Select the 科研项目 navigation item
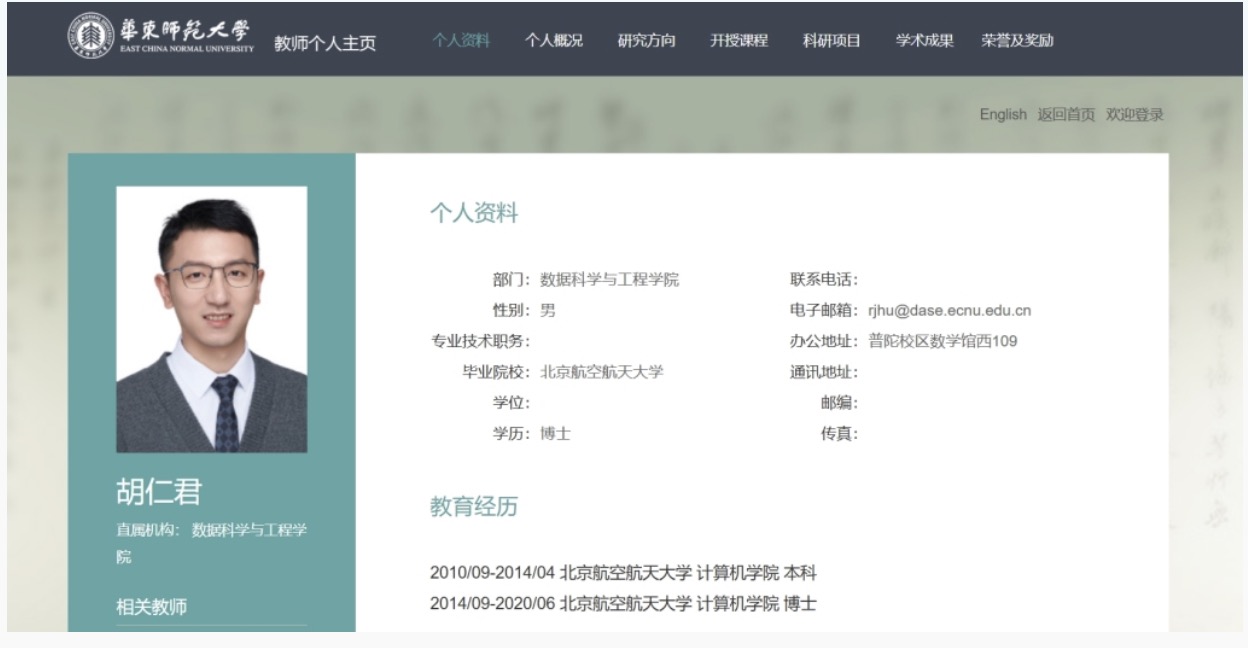This screenshot has height=648, width=1248. point(831,41)
